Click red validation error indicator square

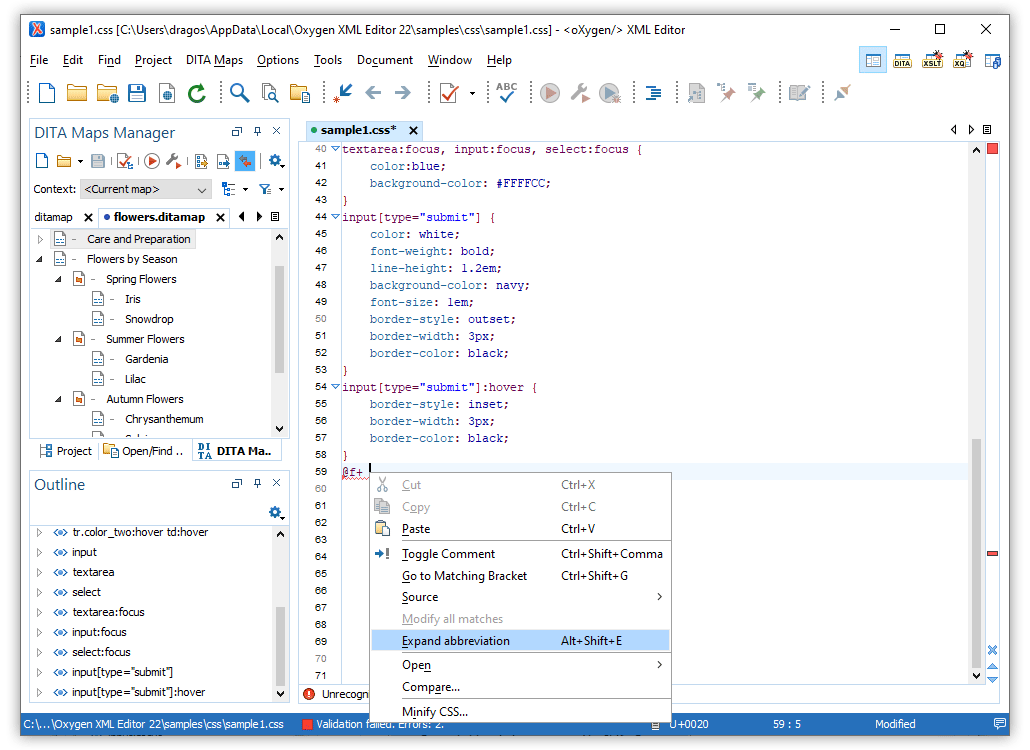point(993,149)
